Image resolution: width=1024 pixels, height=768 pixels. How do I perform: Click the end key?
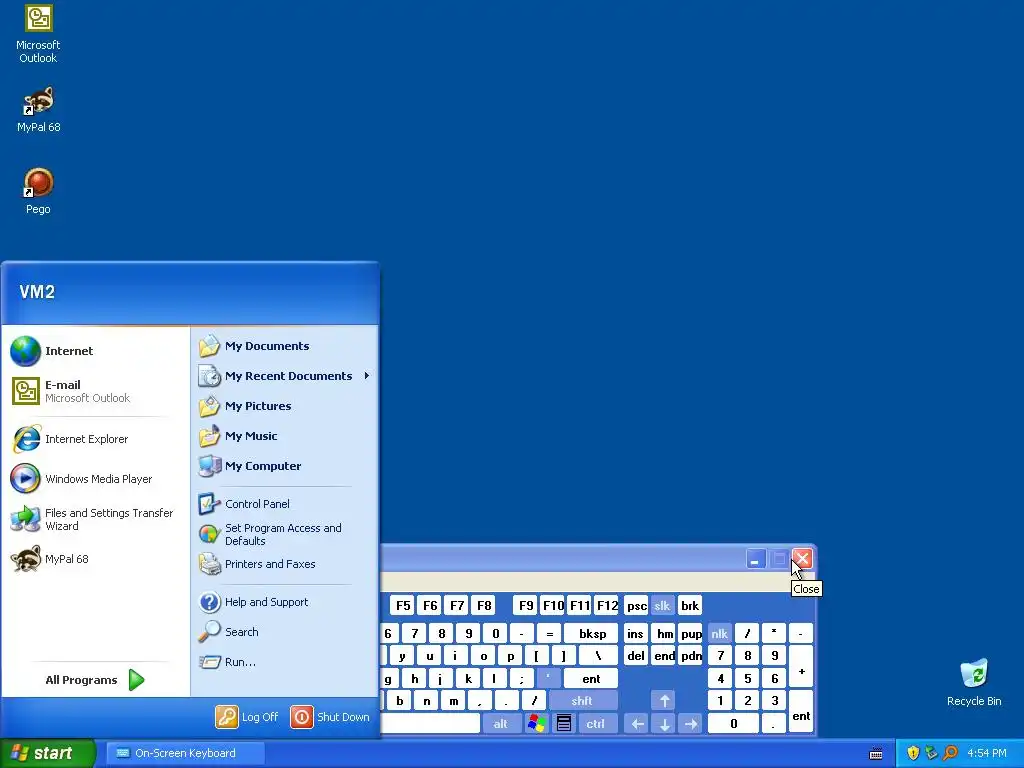tap(665, 656)
